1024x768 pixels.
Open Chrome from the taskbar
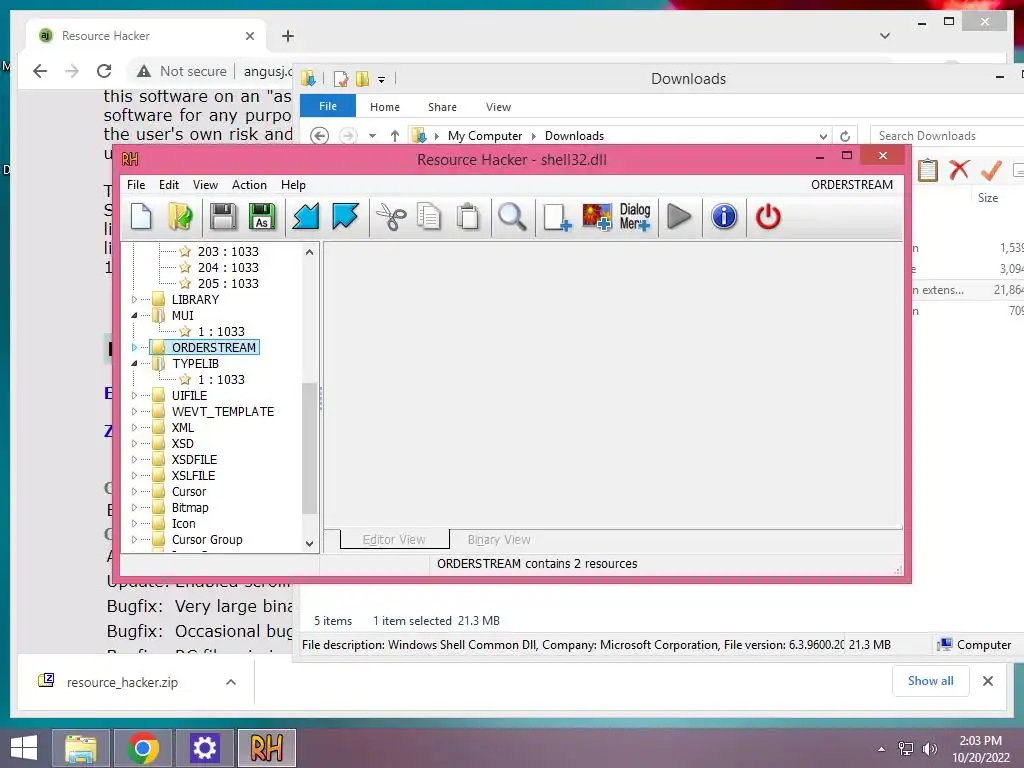[x=143, y=748]
